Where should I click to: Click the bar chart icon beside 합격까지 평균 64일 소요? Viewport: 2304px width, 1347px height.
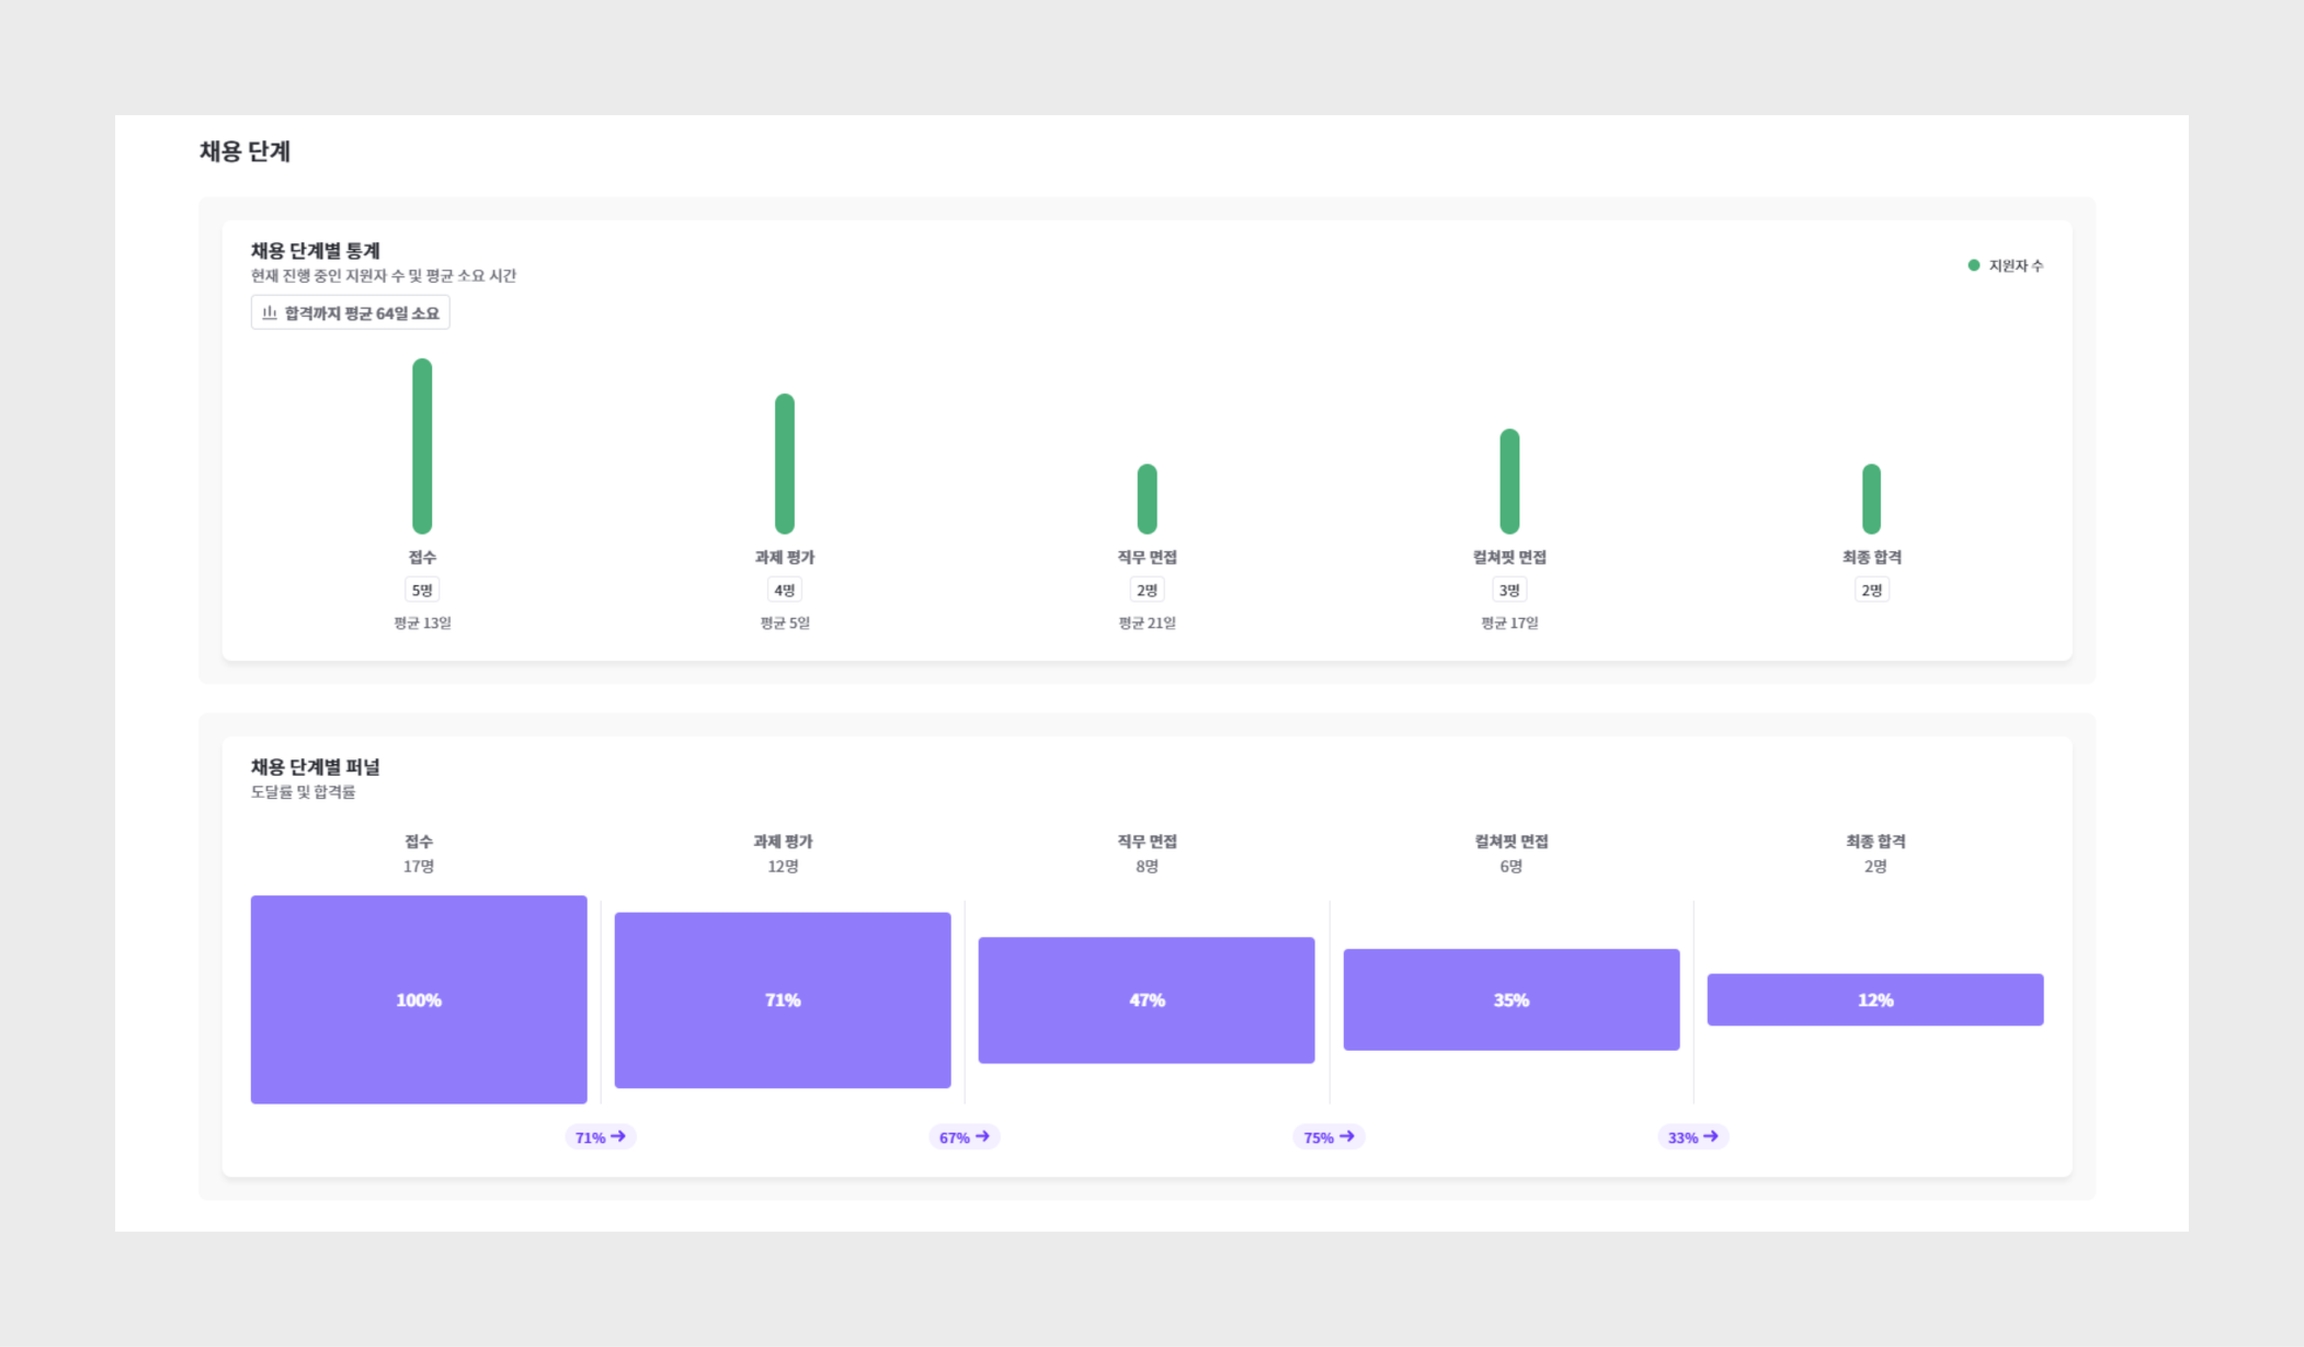click(x=269, y=313)
